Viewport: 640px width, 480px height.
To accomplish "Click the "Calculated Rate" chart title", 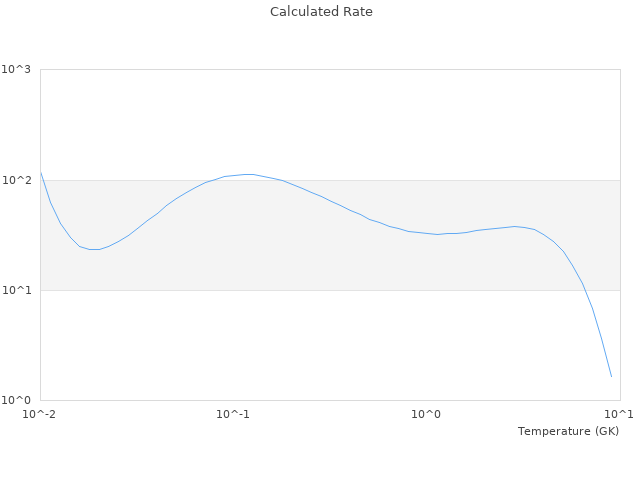I will pyautogui.click(x=321, y=12).
